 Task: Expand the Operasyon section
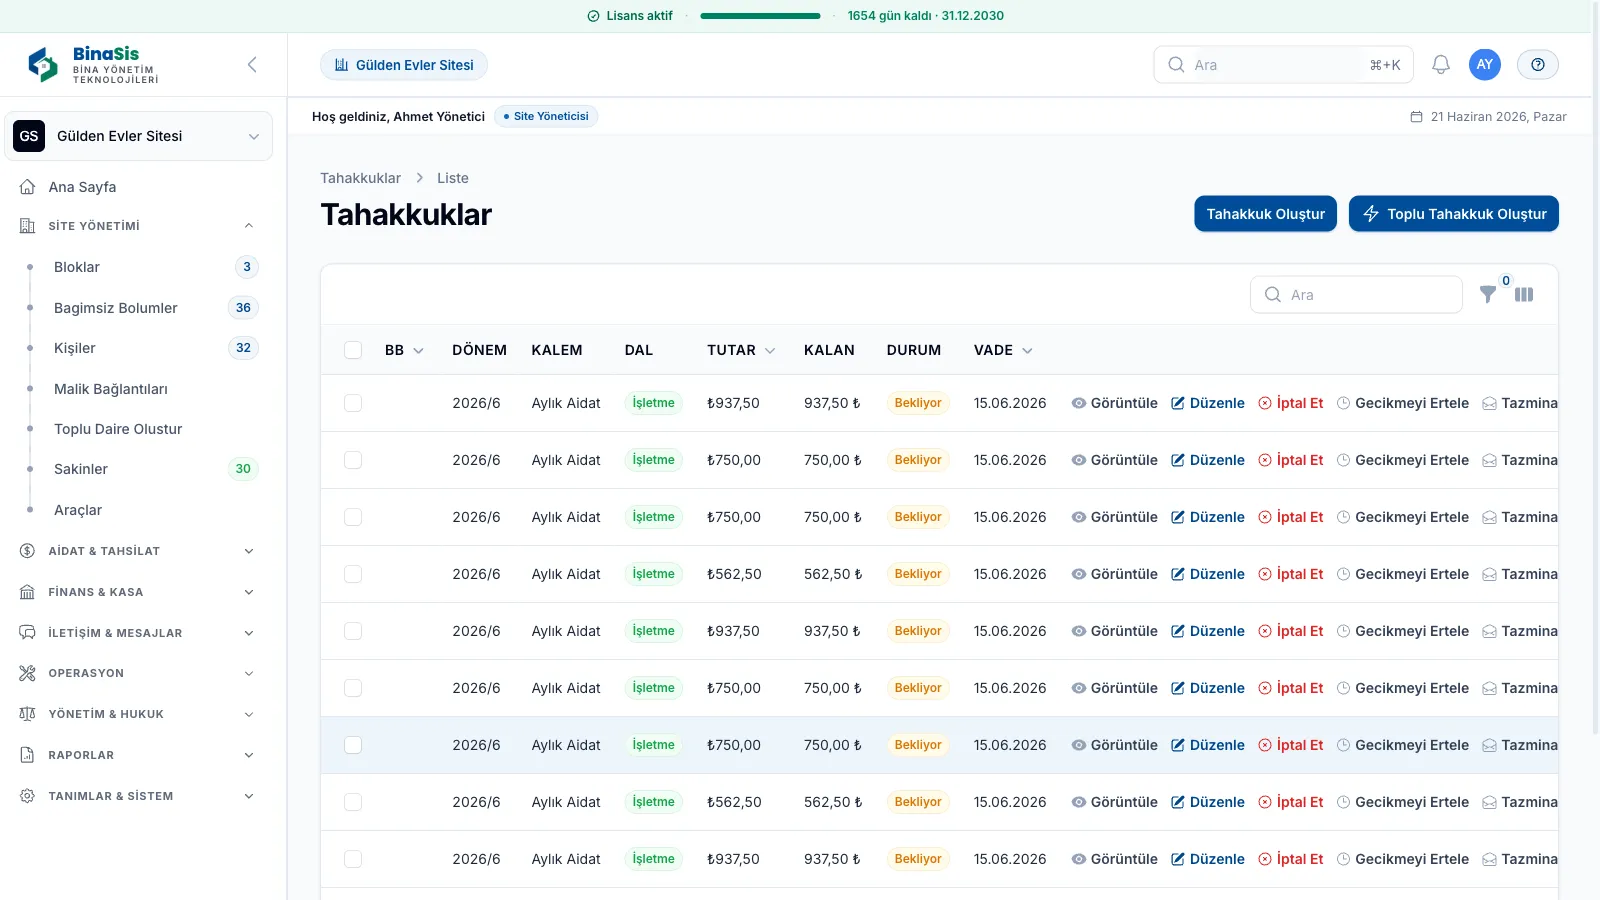click(249, 673)
